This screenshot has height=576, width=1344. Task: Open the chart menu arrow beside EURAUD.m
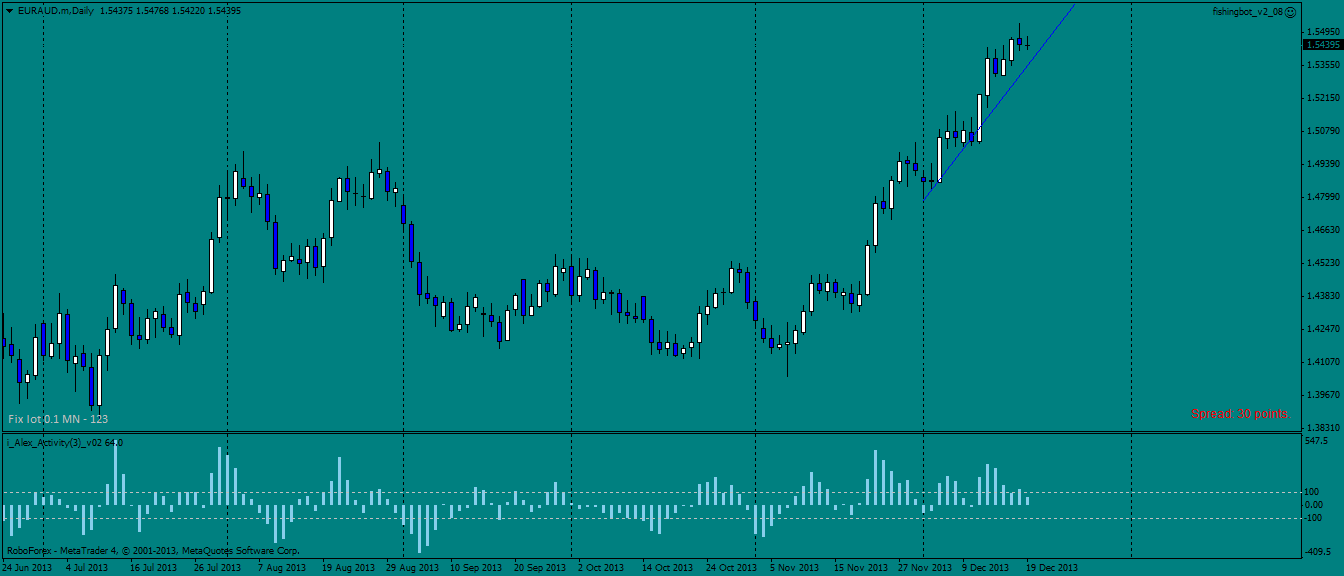[x=10, y=10]
